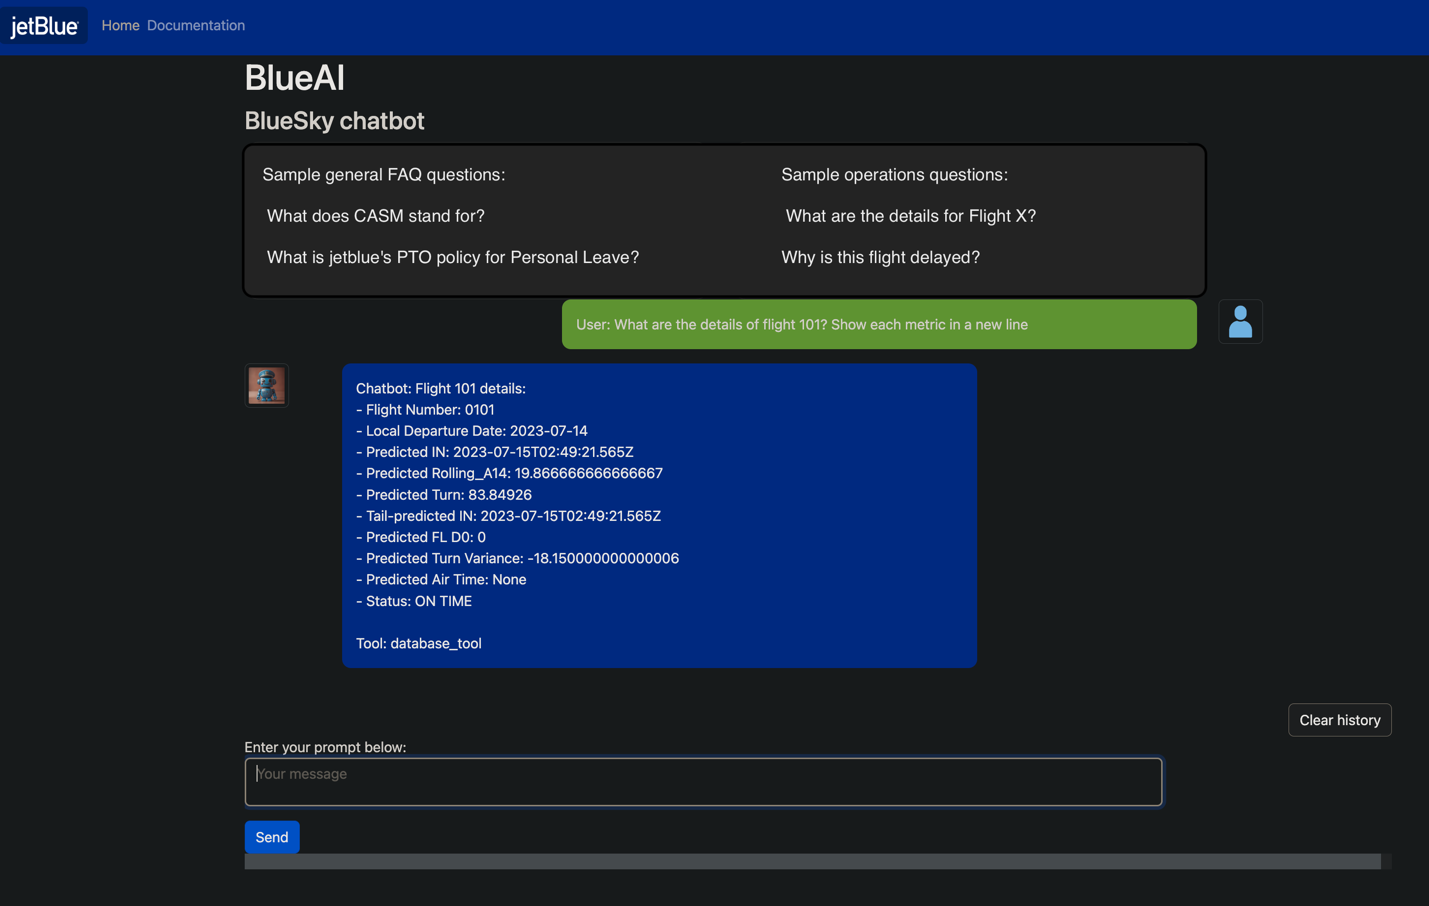Select the PTO policy for Personal Leave question
The width and height of the screenshot is (1429, 906).
453,257
